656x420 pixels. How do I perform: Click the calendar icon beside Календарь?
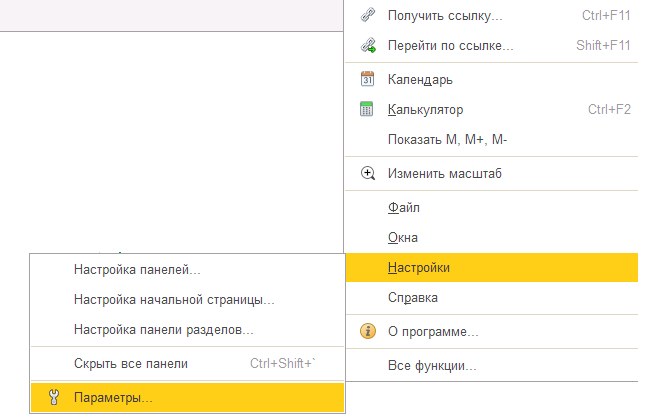tap(367, 79)
